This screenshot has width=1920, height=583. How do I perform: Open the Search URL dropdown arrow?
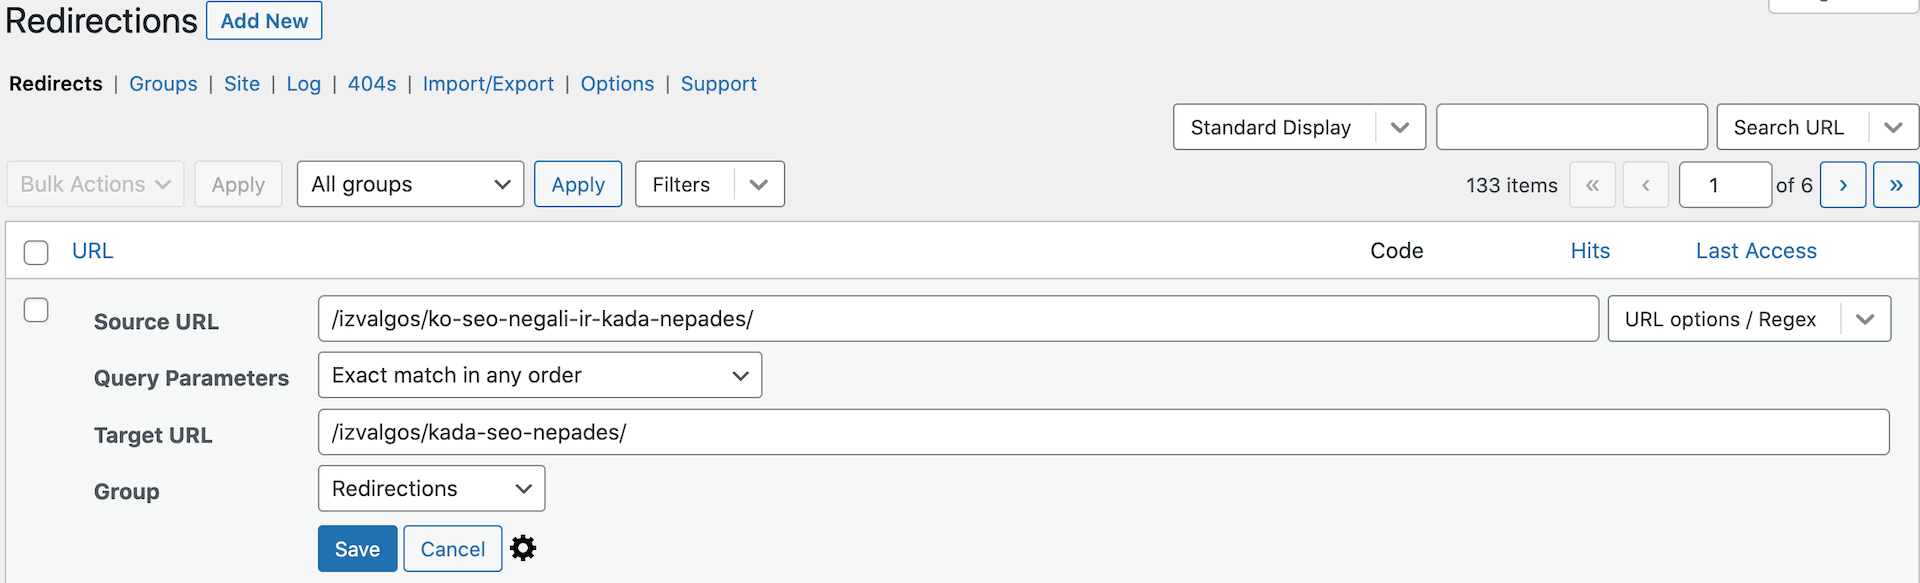point(1893,127)
